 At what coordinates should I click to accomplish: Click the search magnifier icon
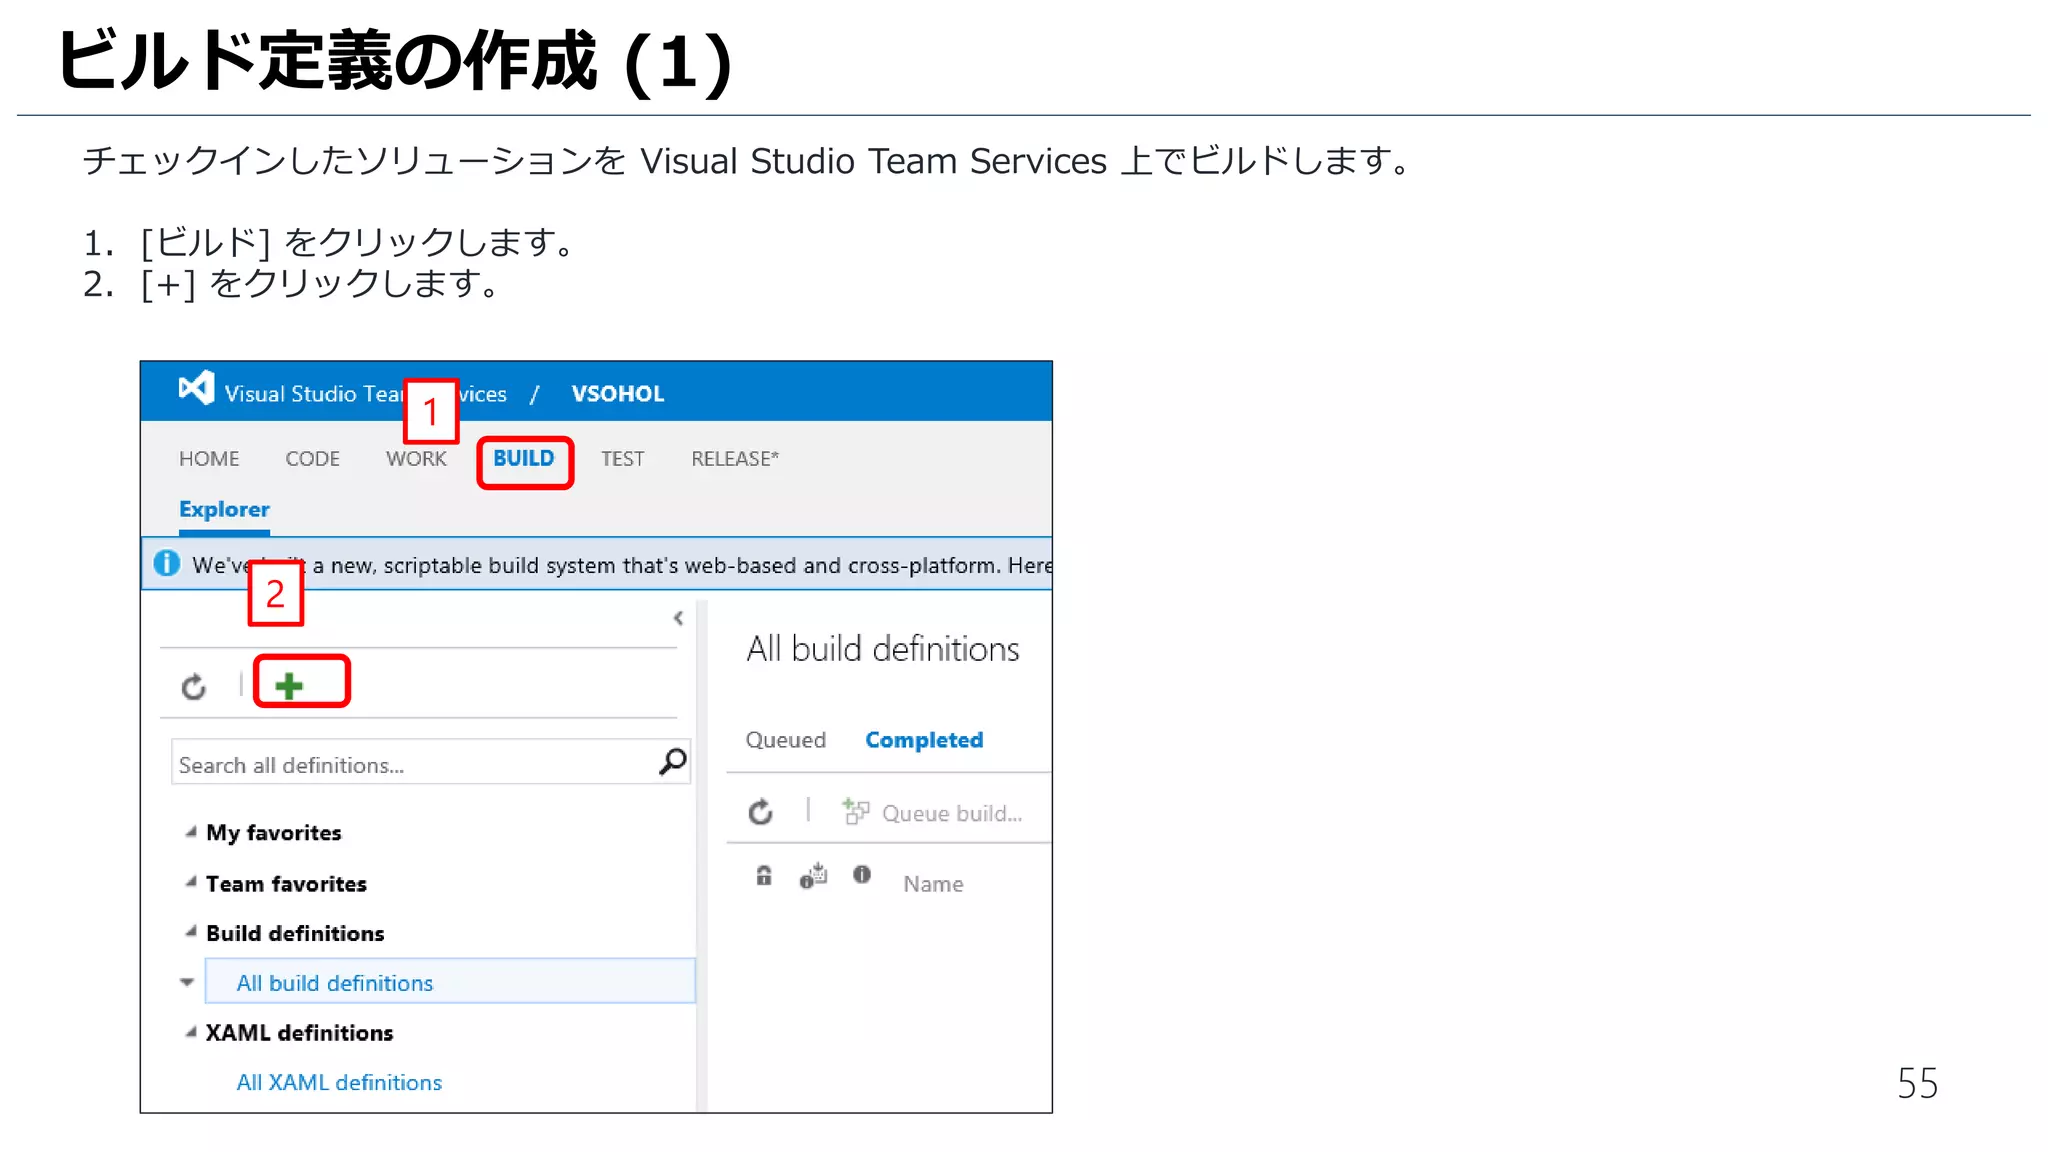point(673,762)
